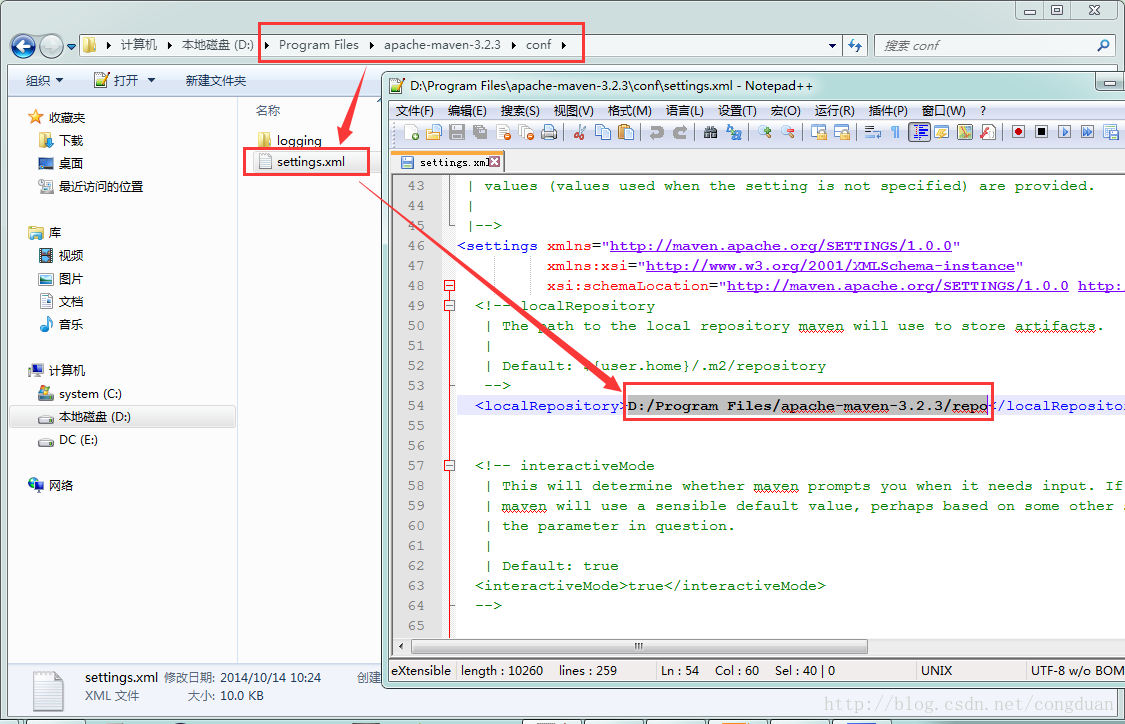Image resolution: width=1125 pixels, height=724 pixels.
Task: Click the Open file icon in Notepad++
Action: coord(434,132)
